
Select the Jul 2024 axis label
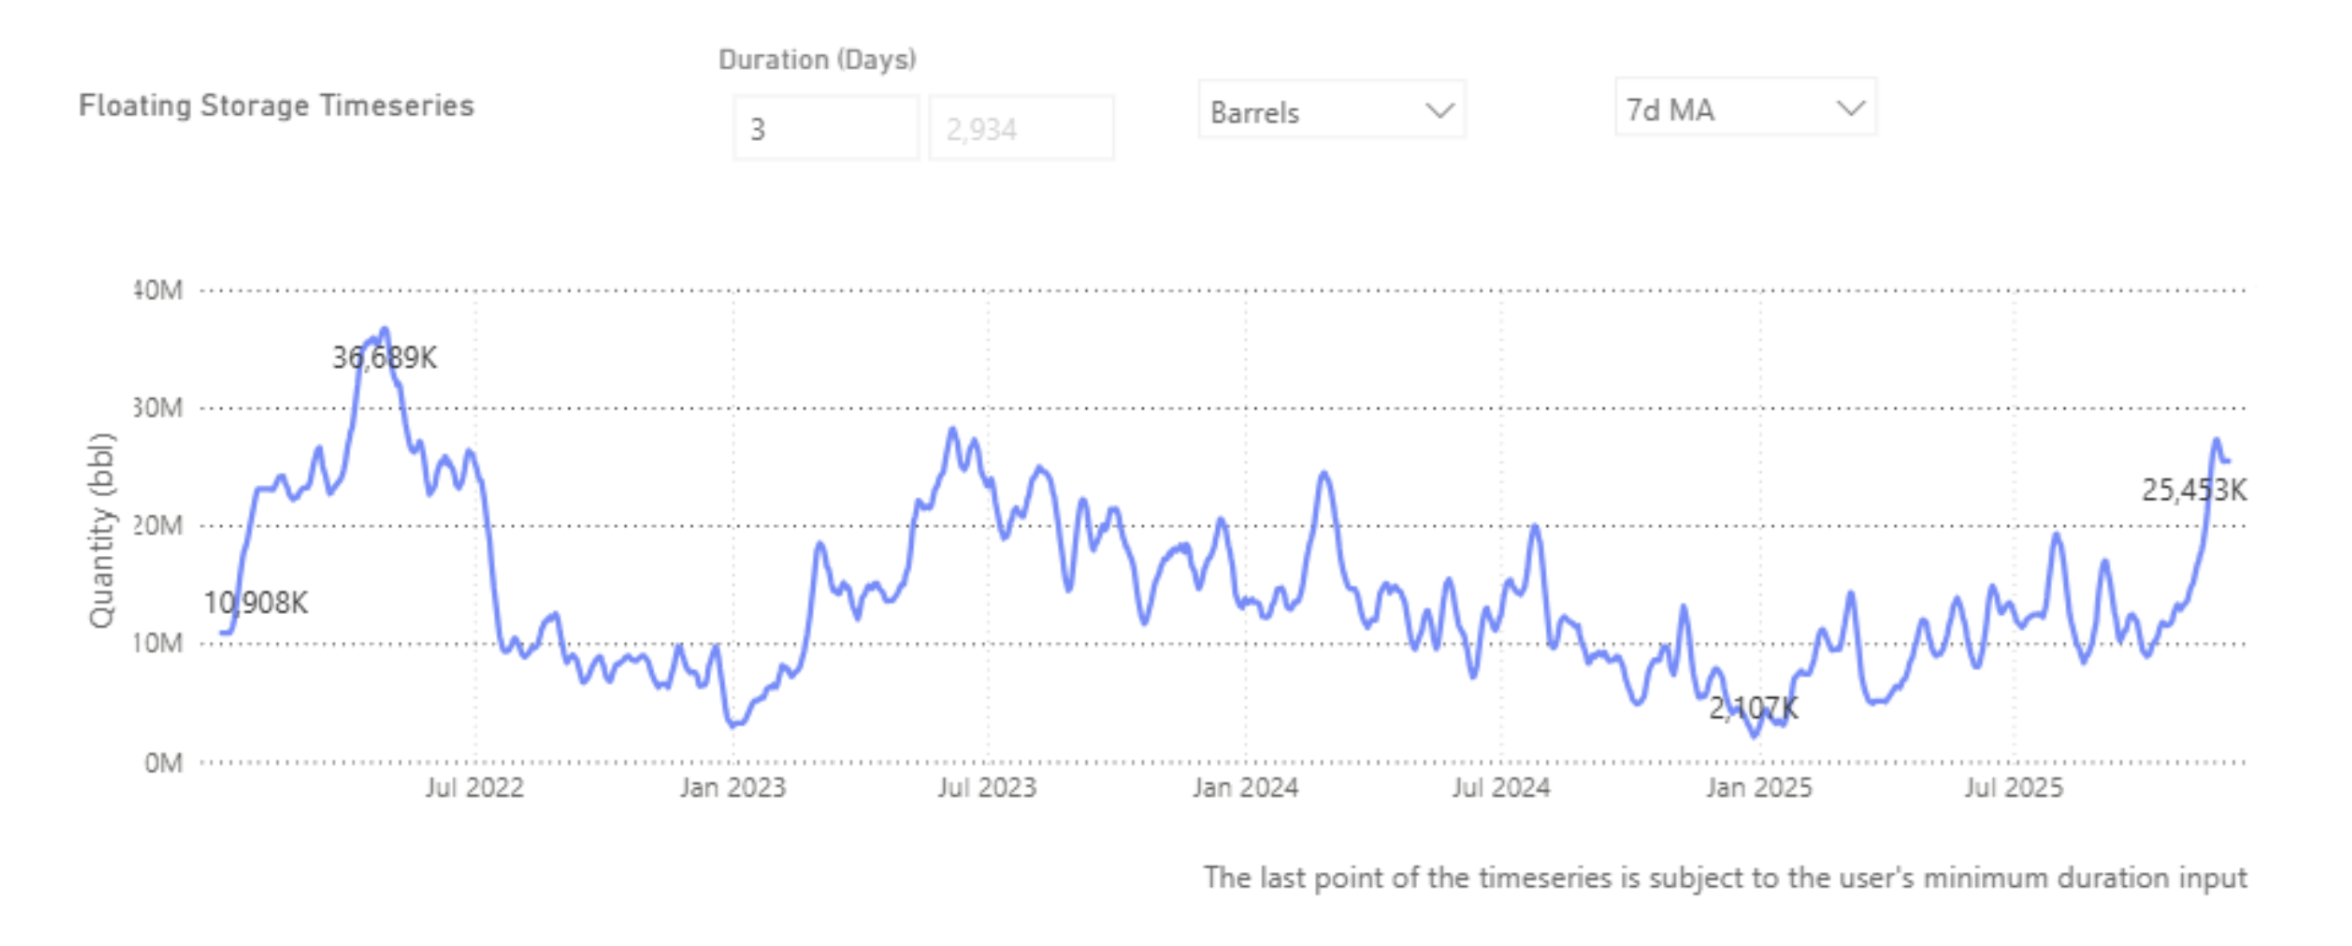pos(1501,788)
